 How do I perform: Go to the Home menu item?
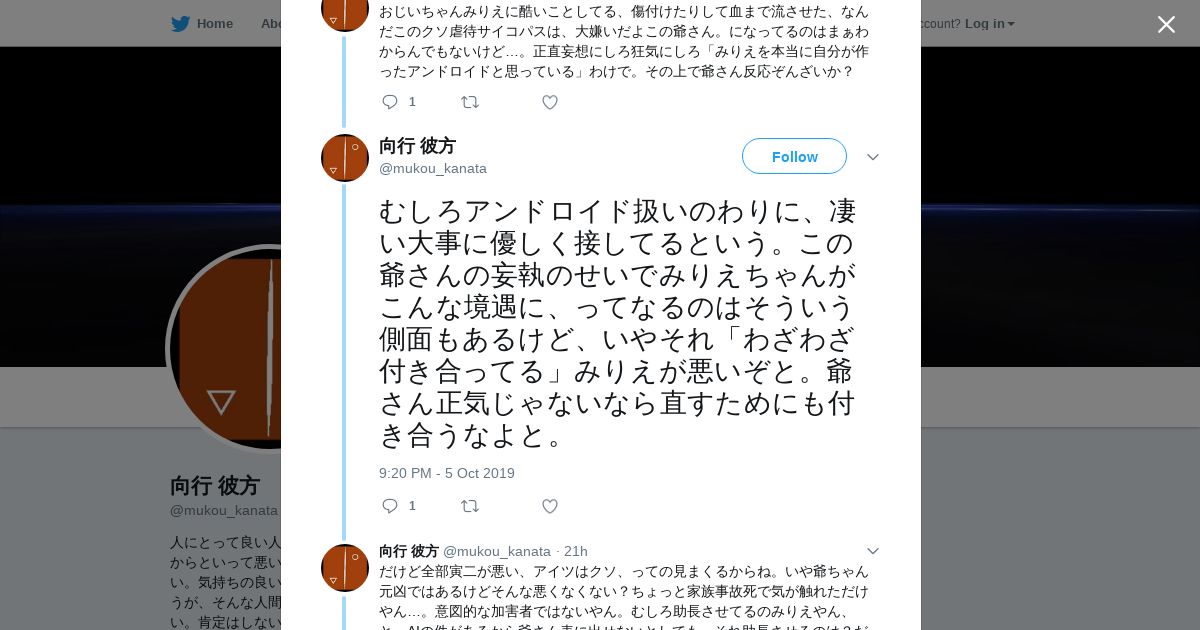point(214,24)
